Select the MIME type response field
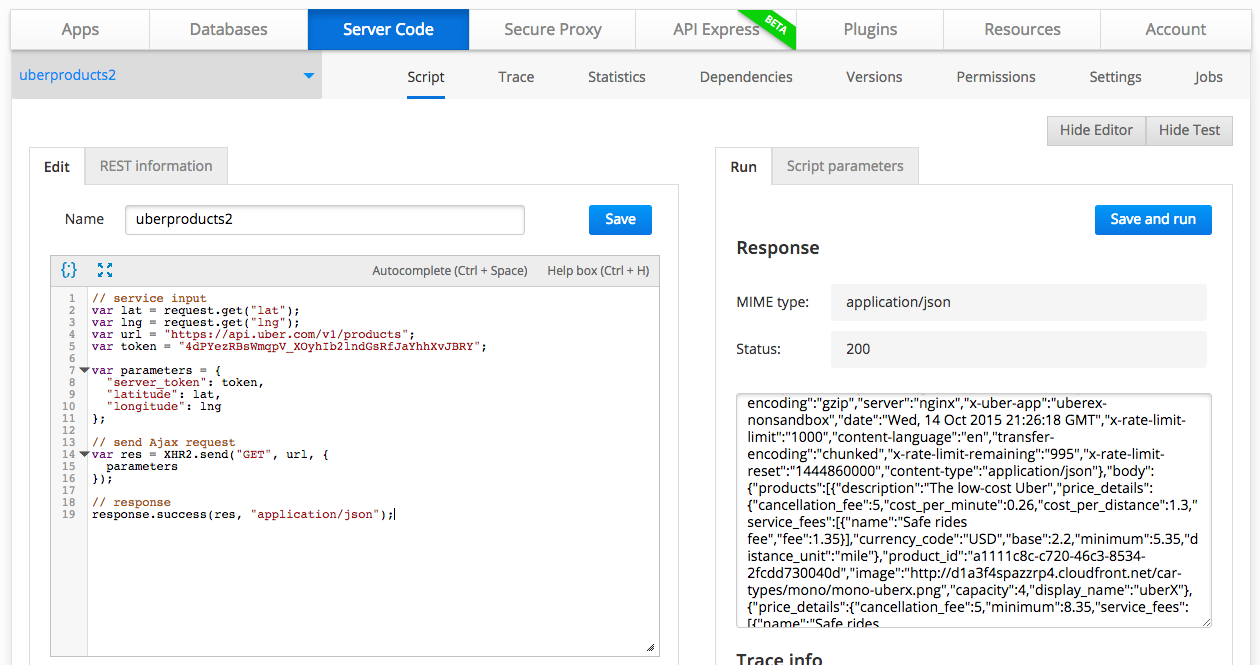This screenshot has width=1260, height=665. click(x=1018, y=302)
